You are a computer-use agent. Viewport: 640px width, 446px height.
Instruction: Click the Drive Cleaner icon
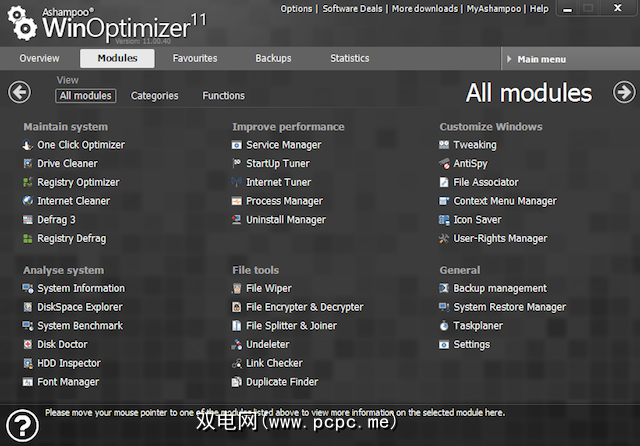pyautogui.click(x=27, y=164)
